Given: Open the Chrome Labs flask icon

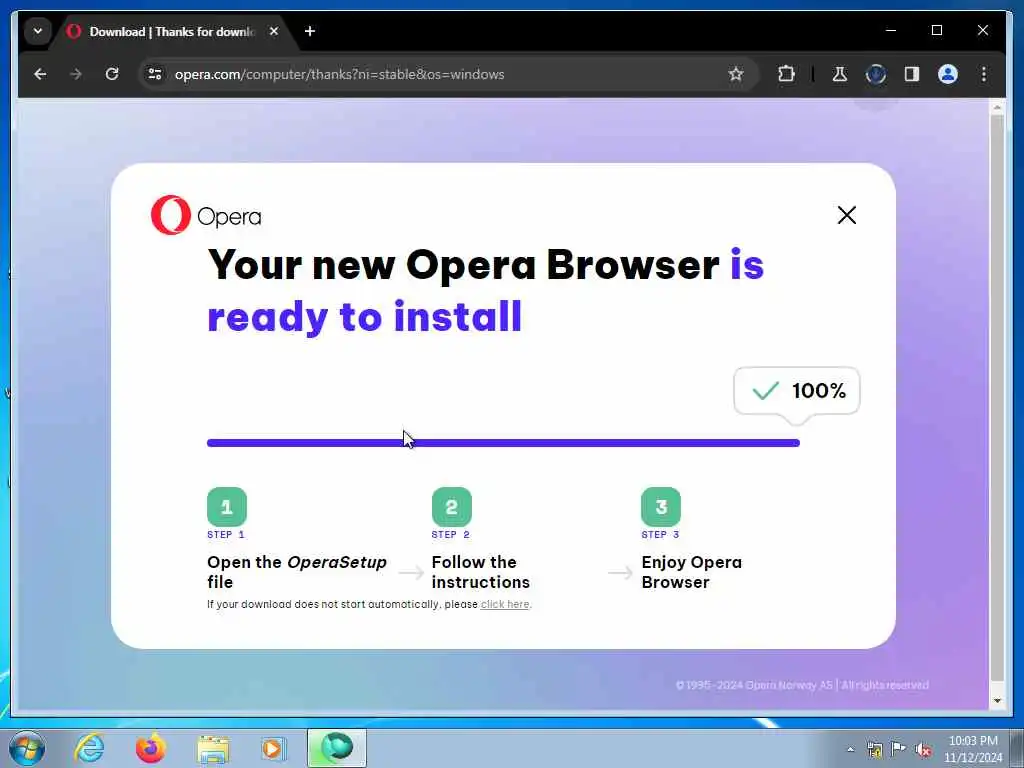Looking at the screenshot, I should (840, 74).
